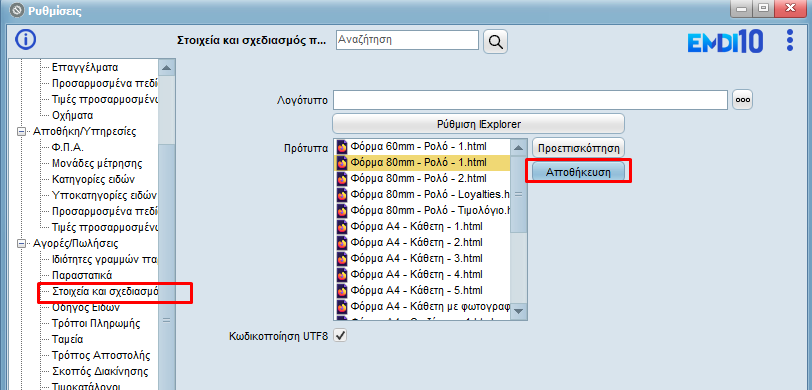Click the icon of Φόρμα A4 - Κάθετη - 1.html
Screen dimensions: 812x390
point(342,227)
